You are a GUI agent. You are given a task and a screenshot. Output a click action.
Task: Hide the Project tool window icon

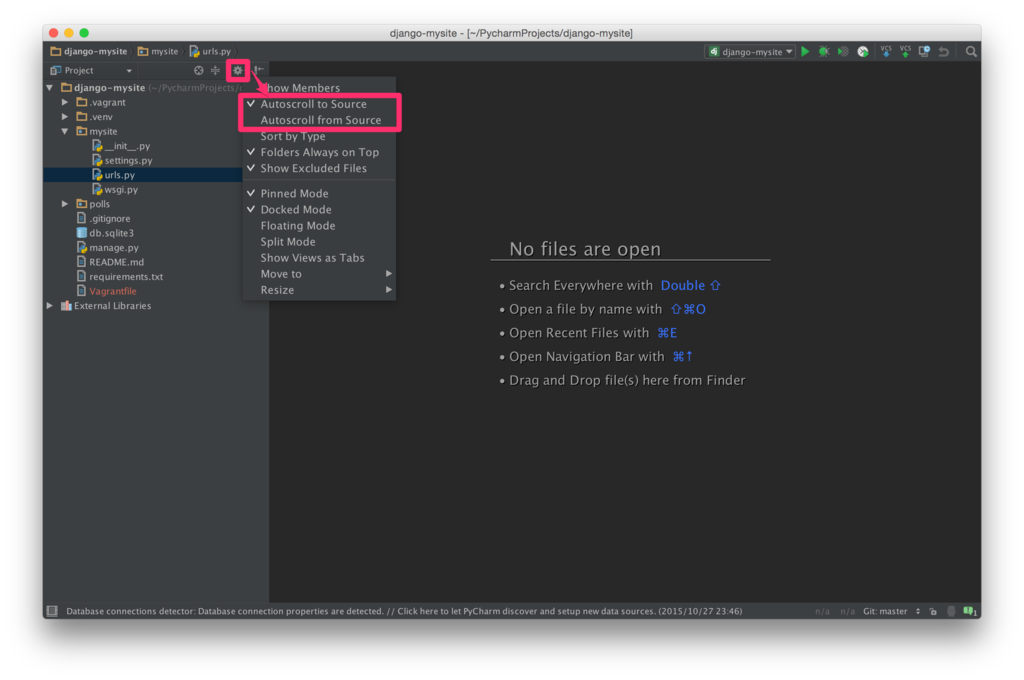pyautogui.click(x=259, y=70)
